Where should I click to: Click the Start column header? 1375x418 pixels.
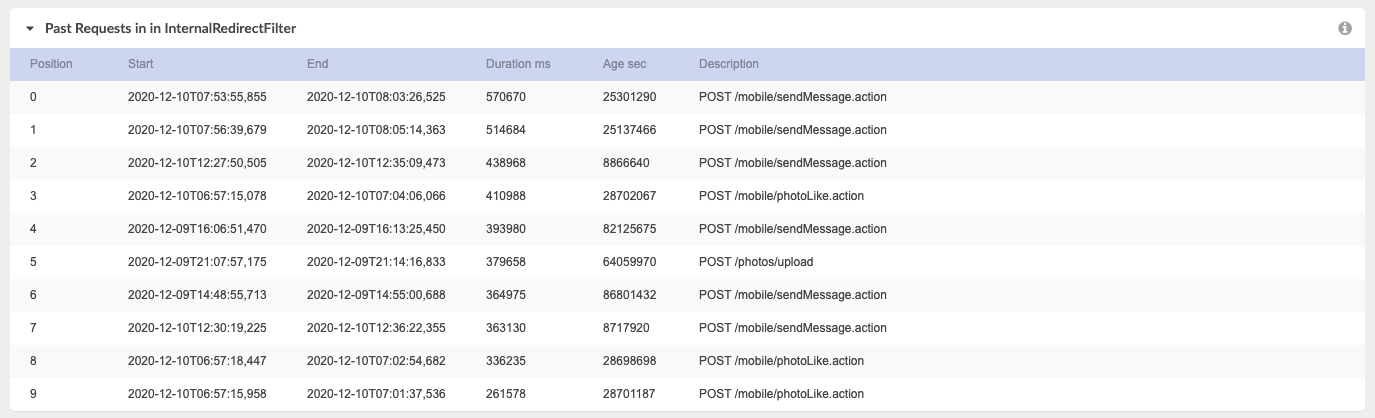tap(140, 64)
